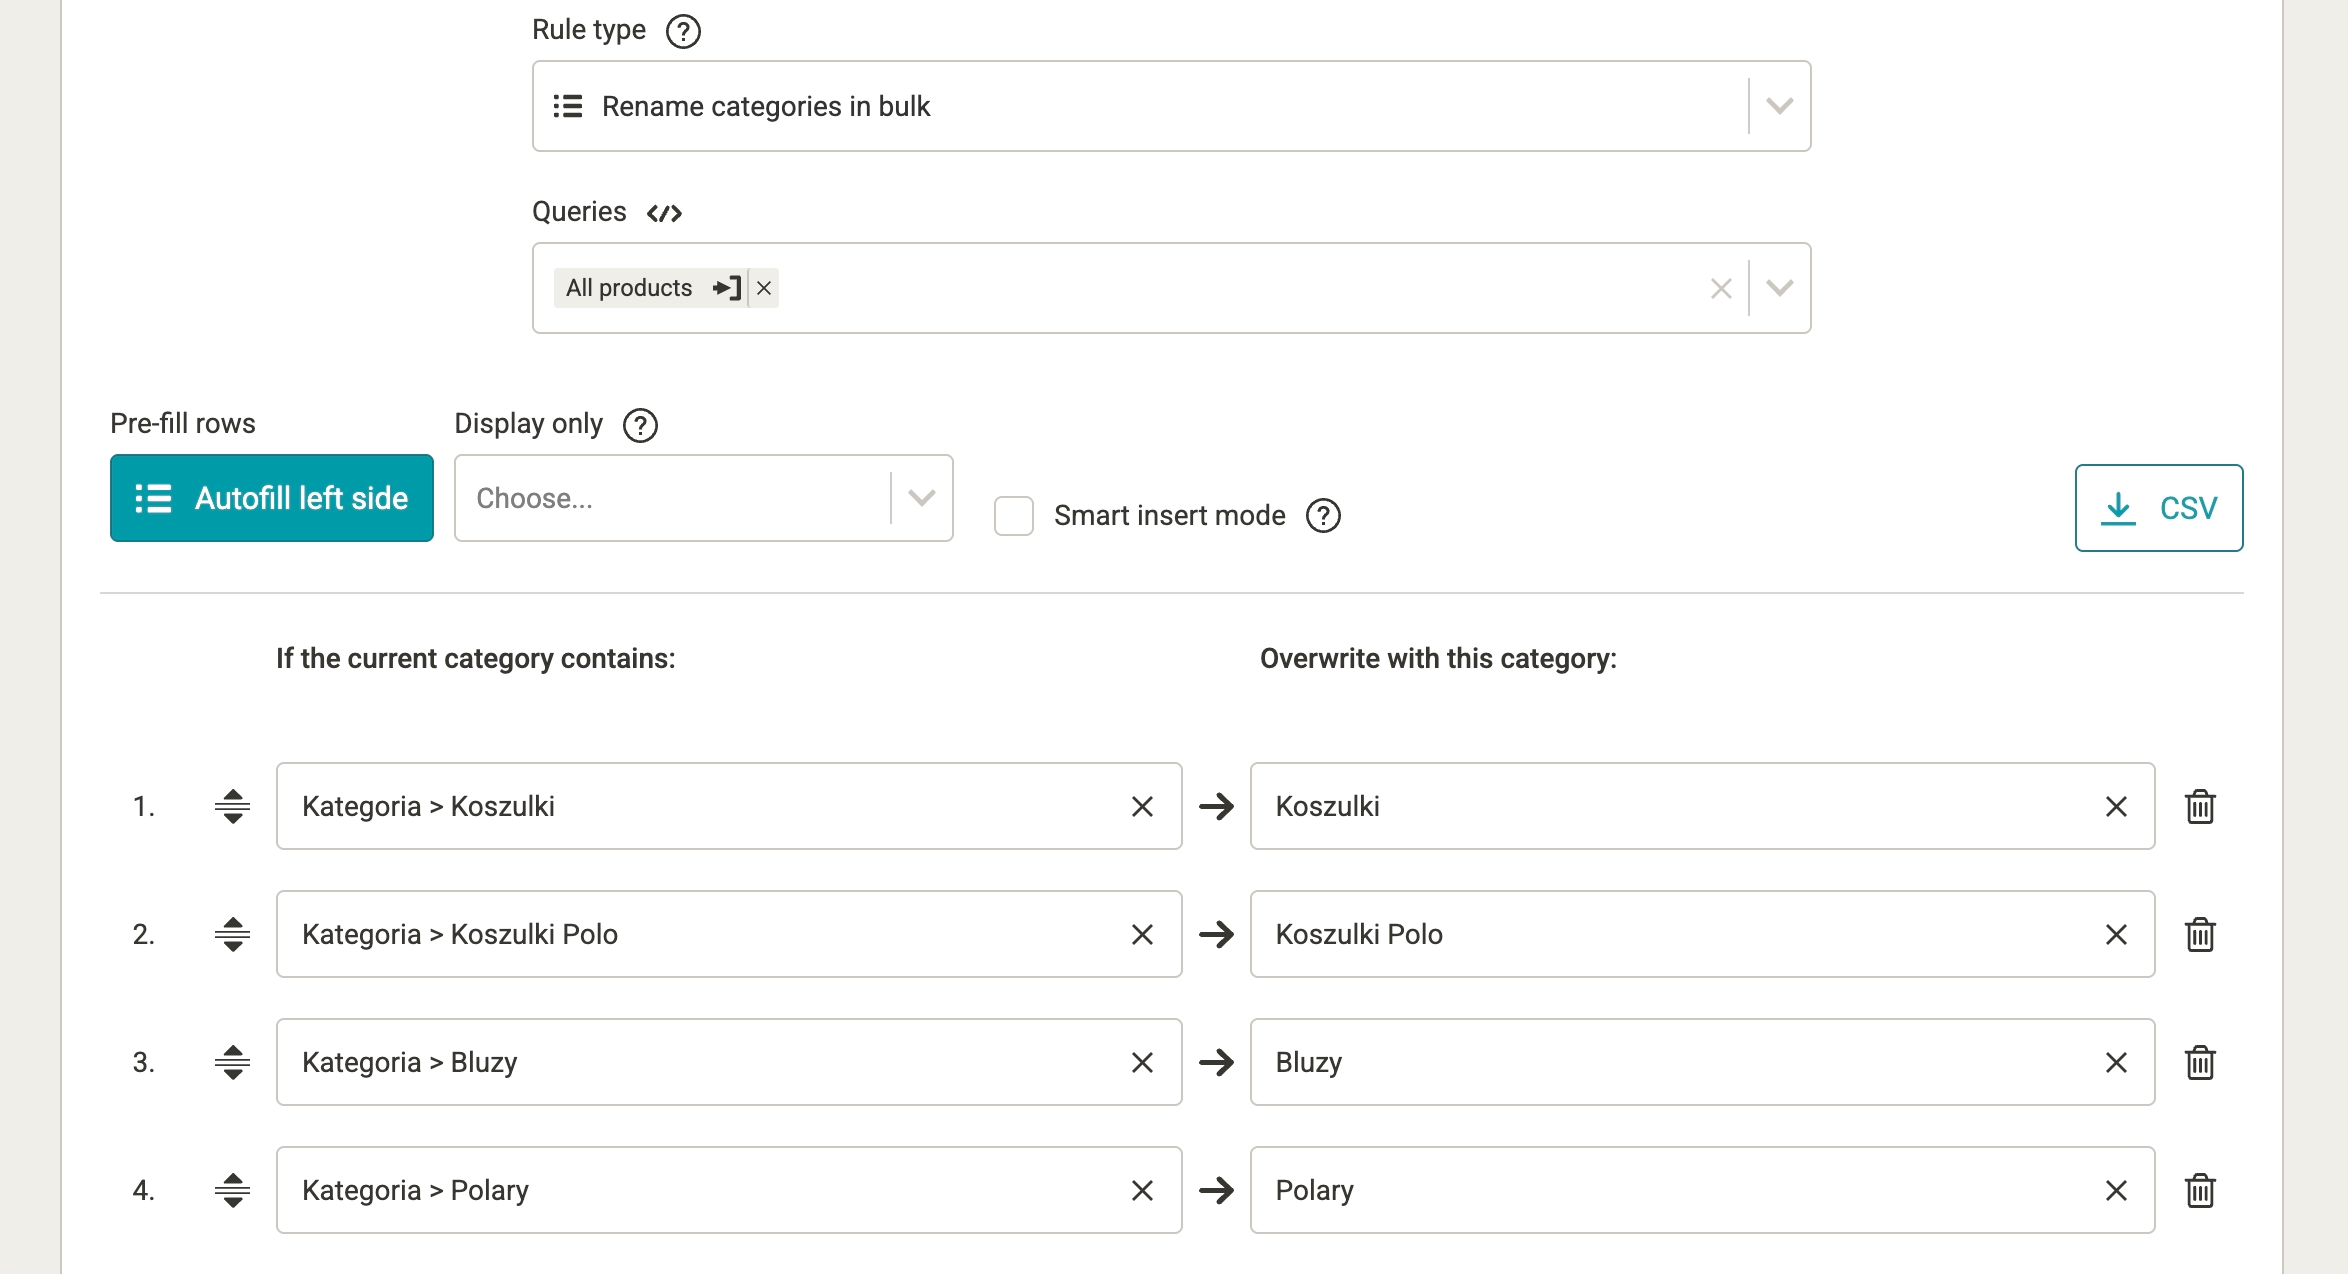The height and width of the screenshot is (1274, 2348).
Task: Edit the Kategoria > Bluzy field
Action: [729, 1062]
